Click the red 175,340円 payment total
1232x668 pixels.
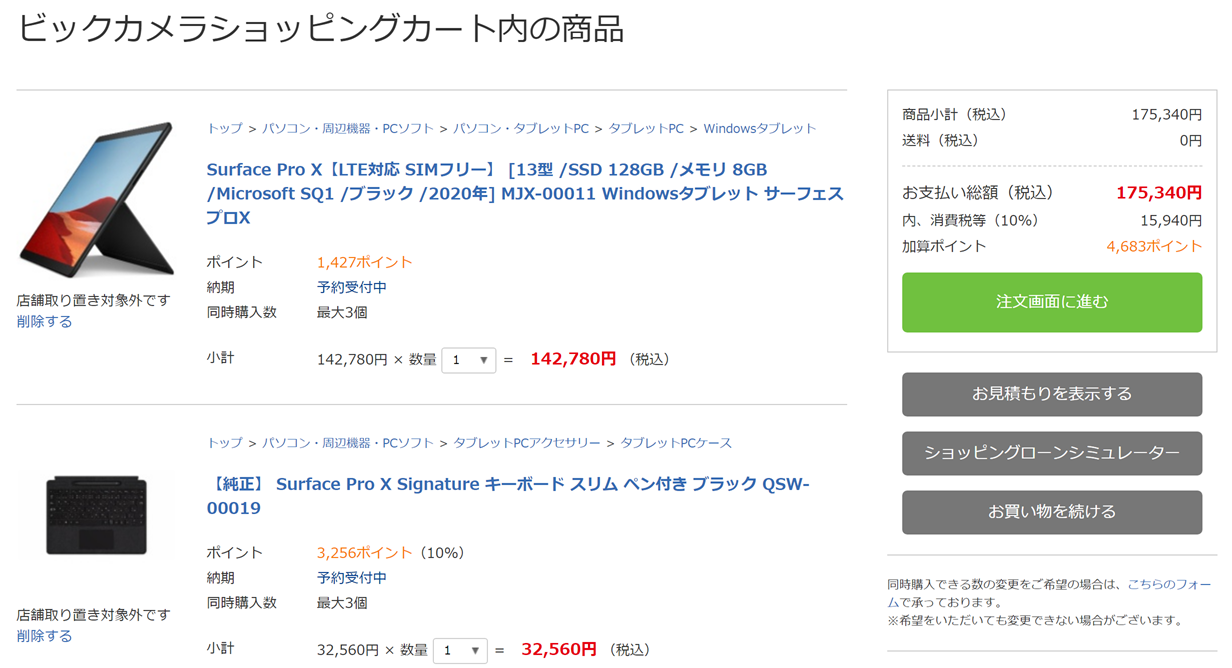pyautogui.click(x=1159, y=192)
